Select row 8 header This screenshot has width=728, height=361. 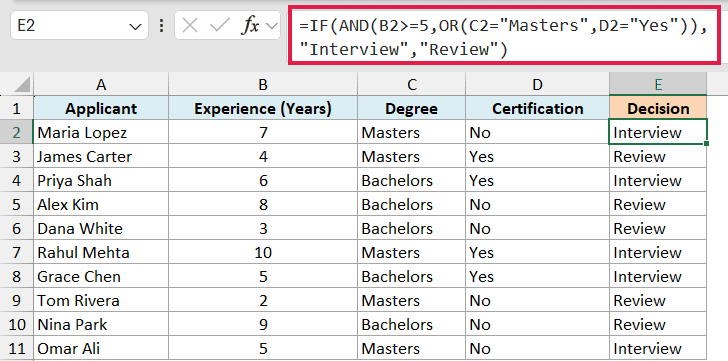point(17,276)
